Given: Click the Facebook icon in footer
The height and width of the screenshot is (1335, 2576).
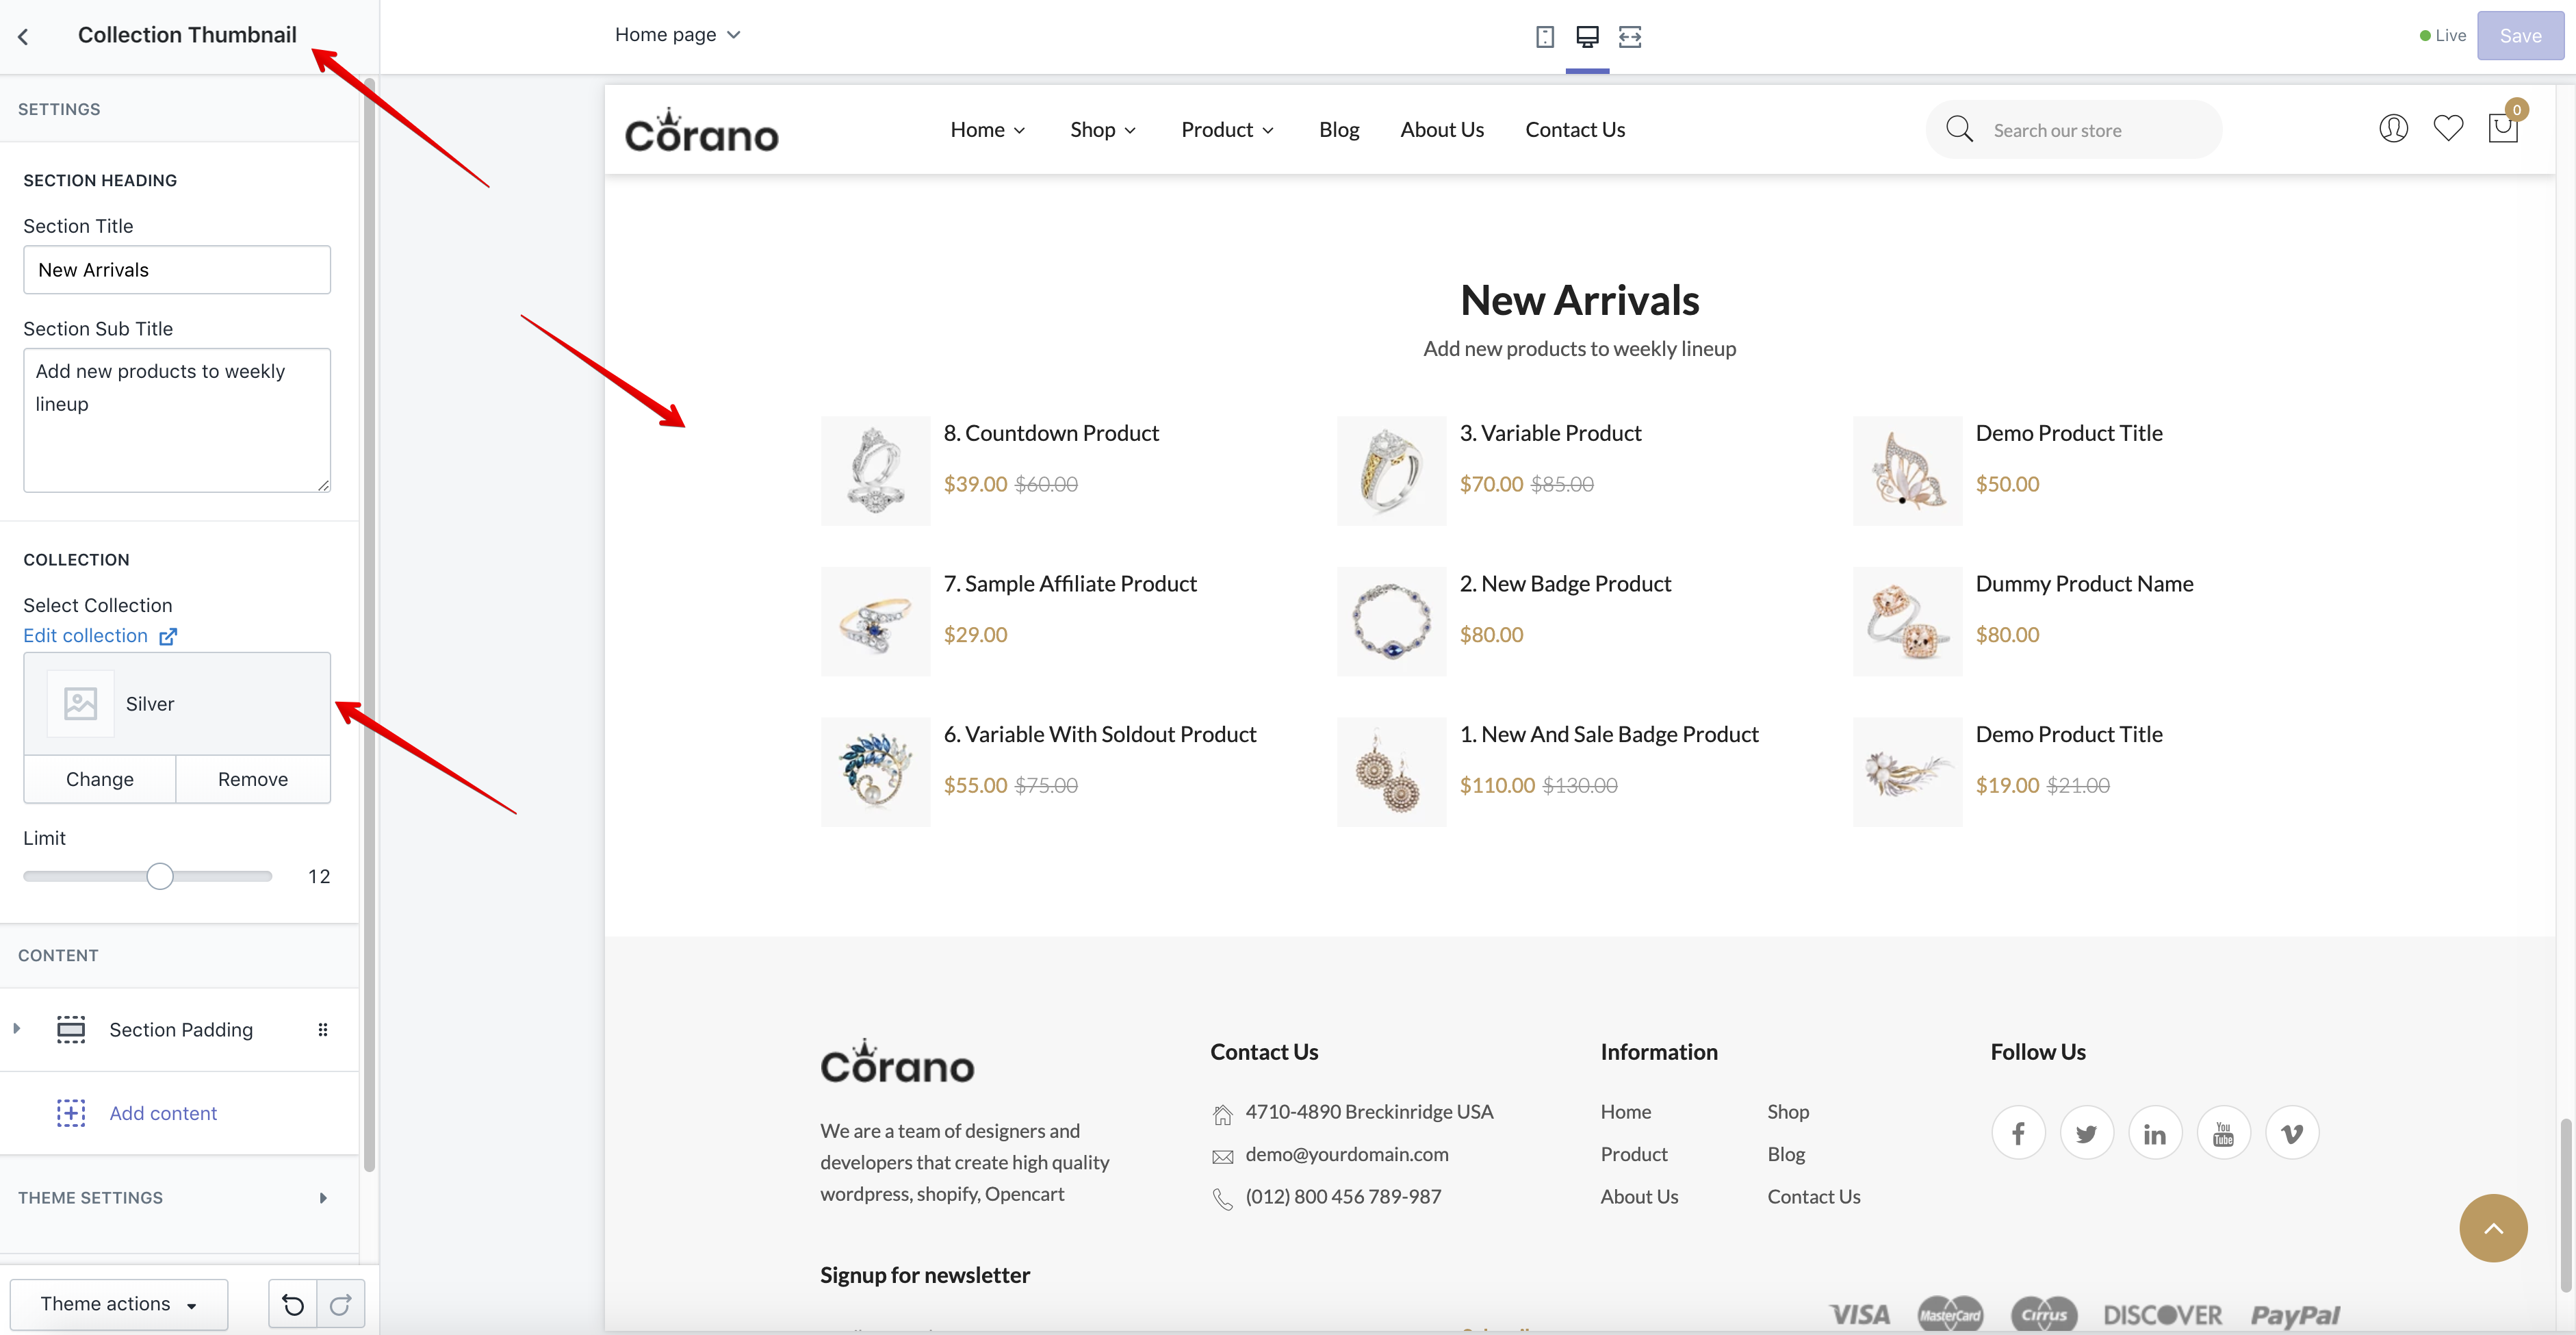Looking at the screenshot, I should 2018,1133.
